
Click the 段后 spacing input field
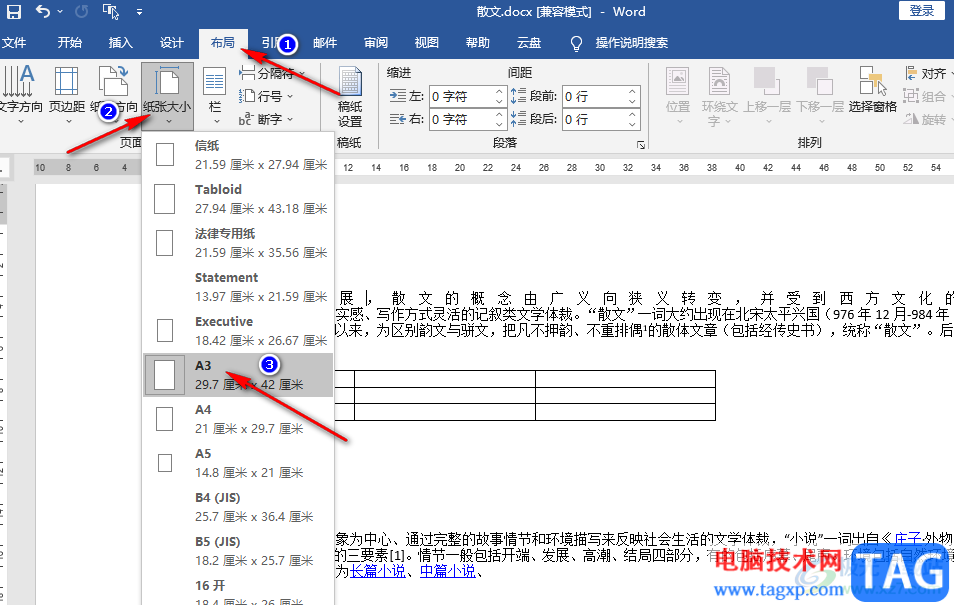(x=594, y=119)
